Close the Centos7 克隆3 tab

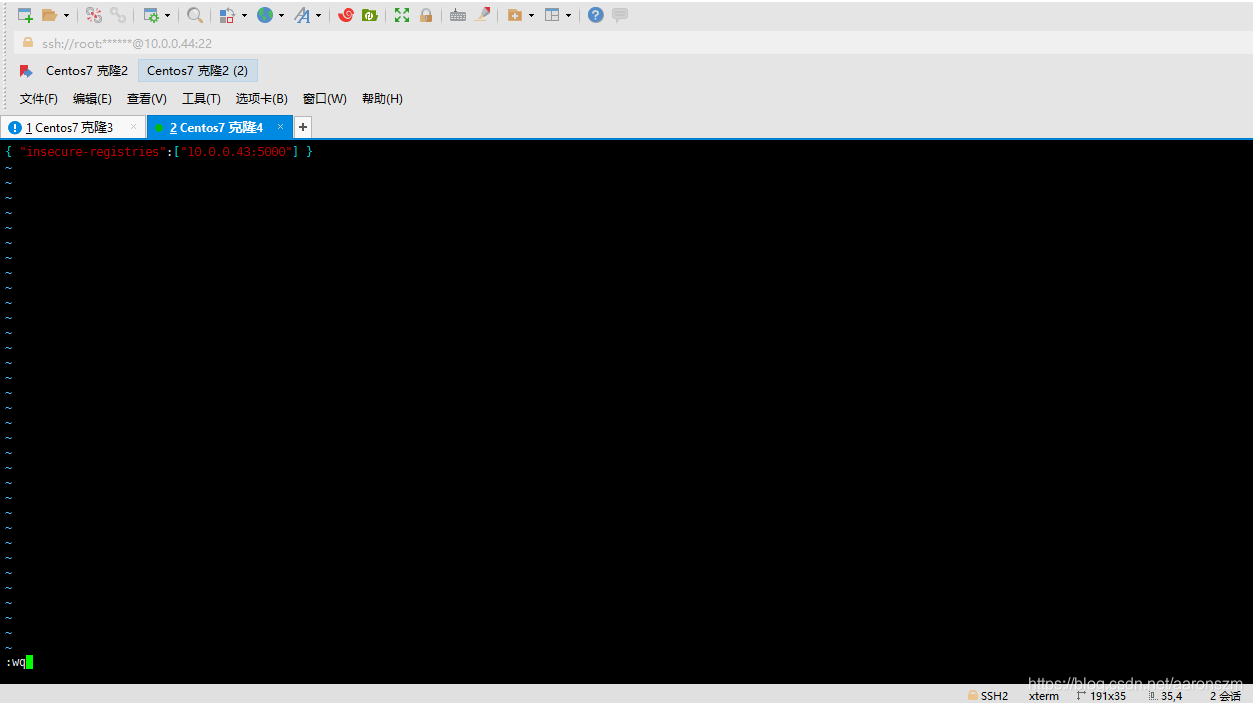point(134,127)
